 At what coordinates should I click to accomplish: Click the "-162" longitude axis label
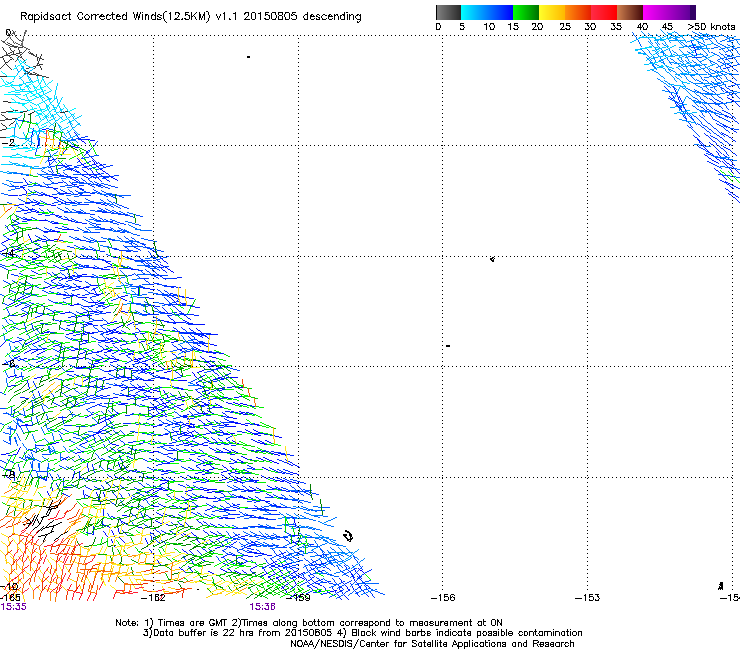[153, 598]
